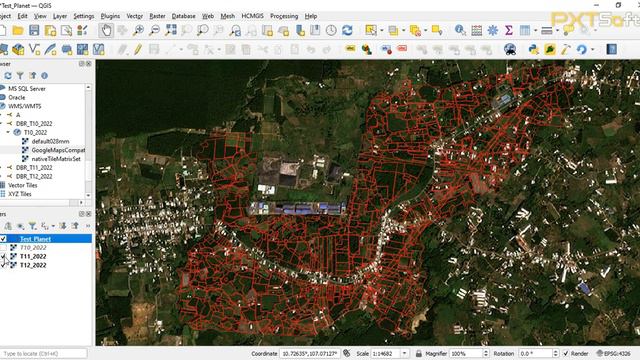Click the Select Features by area tool
The height and width of the screenshot is (360, 640).
371,31
